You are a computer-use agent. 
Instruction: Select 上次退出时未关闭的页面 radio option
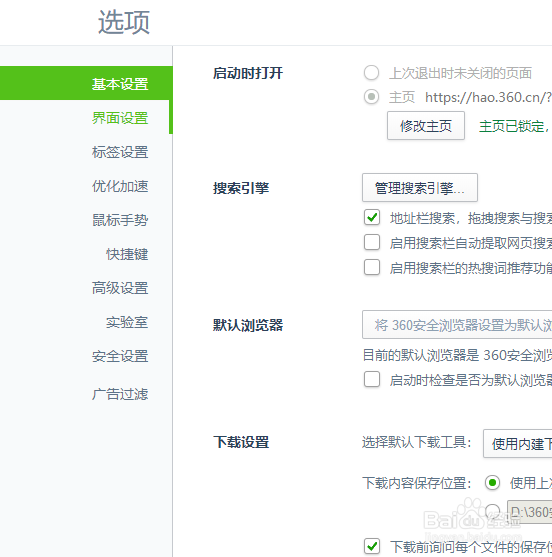pos(372,73)
